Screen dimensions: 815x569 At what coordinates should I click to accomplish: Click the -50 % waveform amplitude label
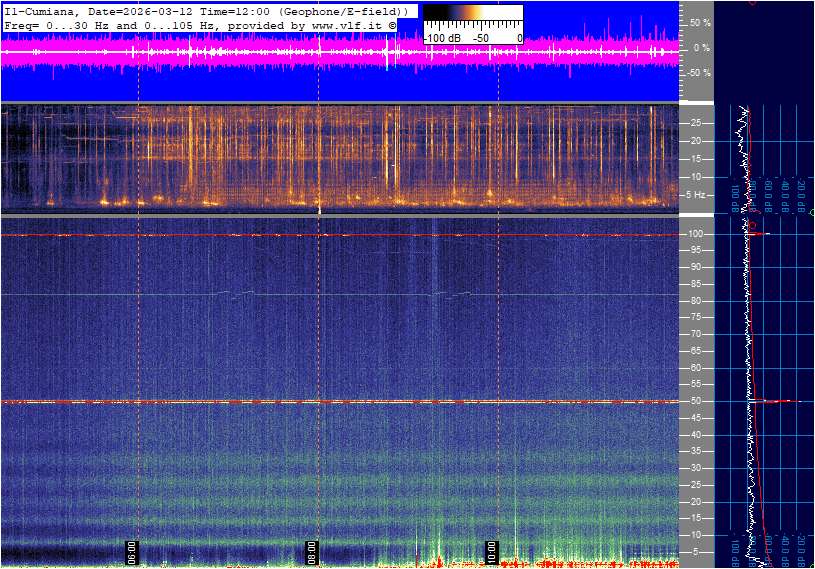(698, 73)
